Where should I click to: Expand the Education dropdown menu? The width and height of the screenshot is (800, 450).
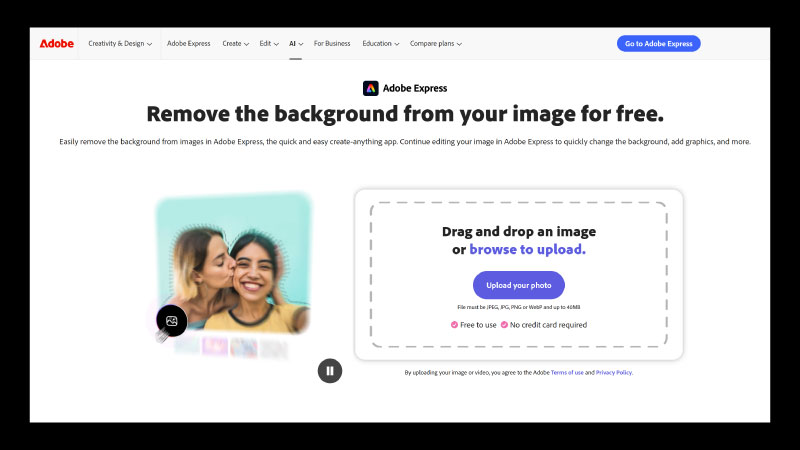point(380,44)
